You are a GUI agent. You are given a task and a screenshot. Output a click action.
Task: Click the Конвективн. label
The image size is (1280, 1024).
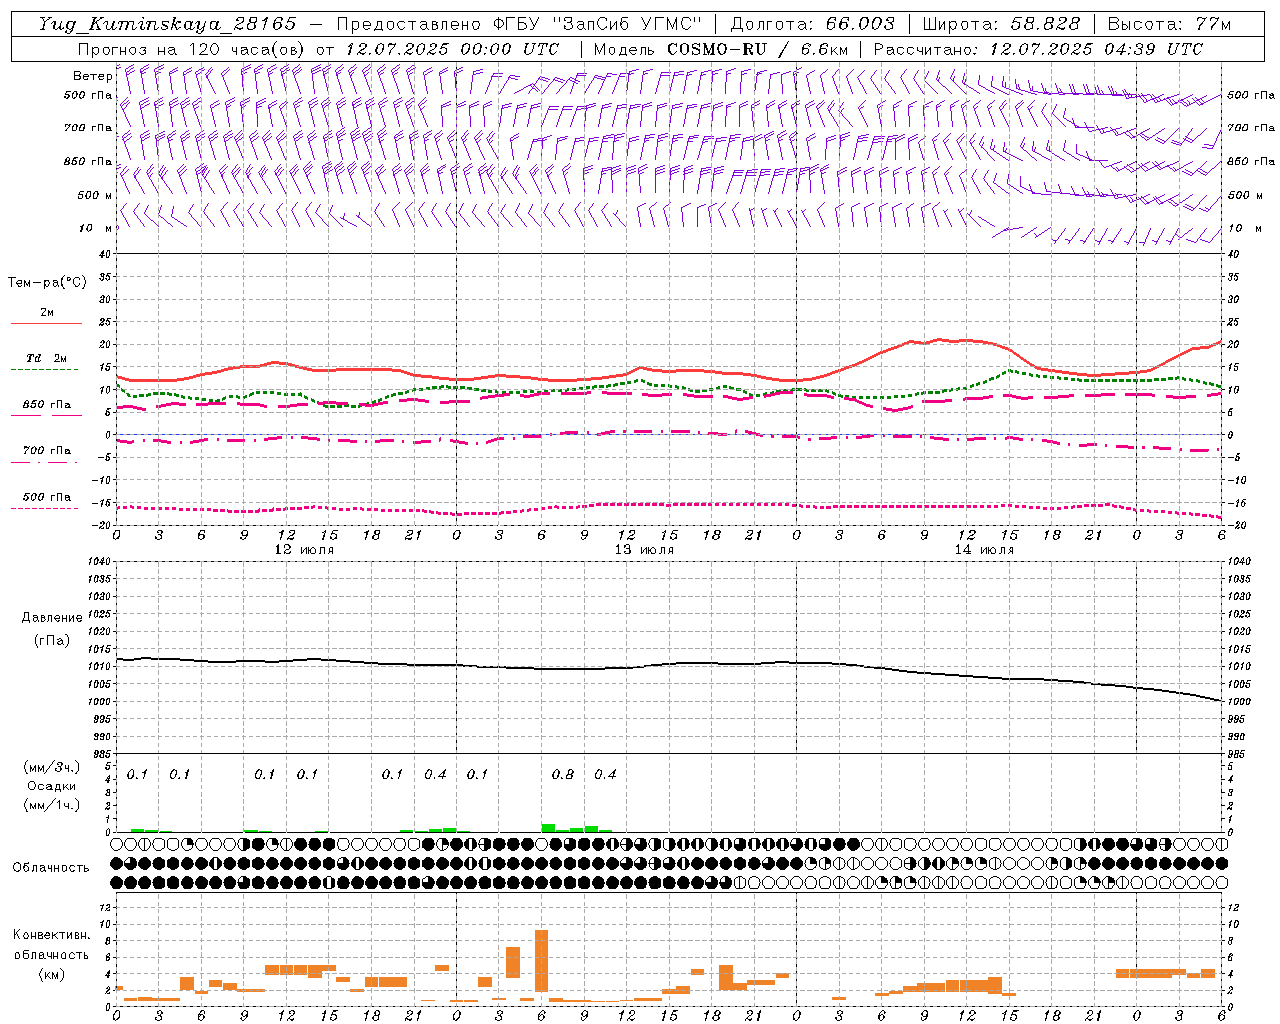(x=51, y=935)
